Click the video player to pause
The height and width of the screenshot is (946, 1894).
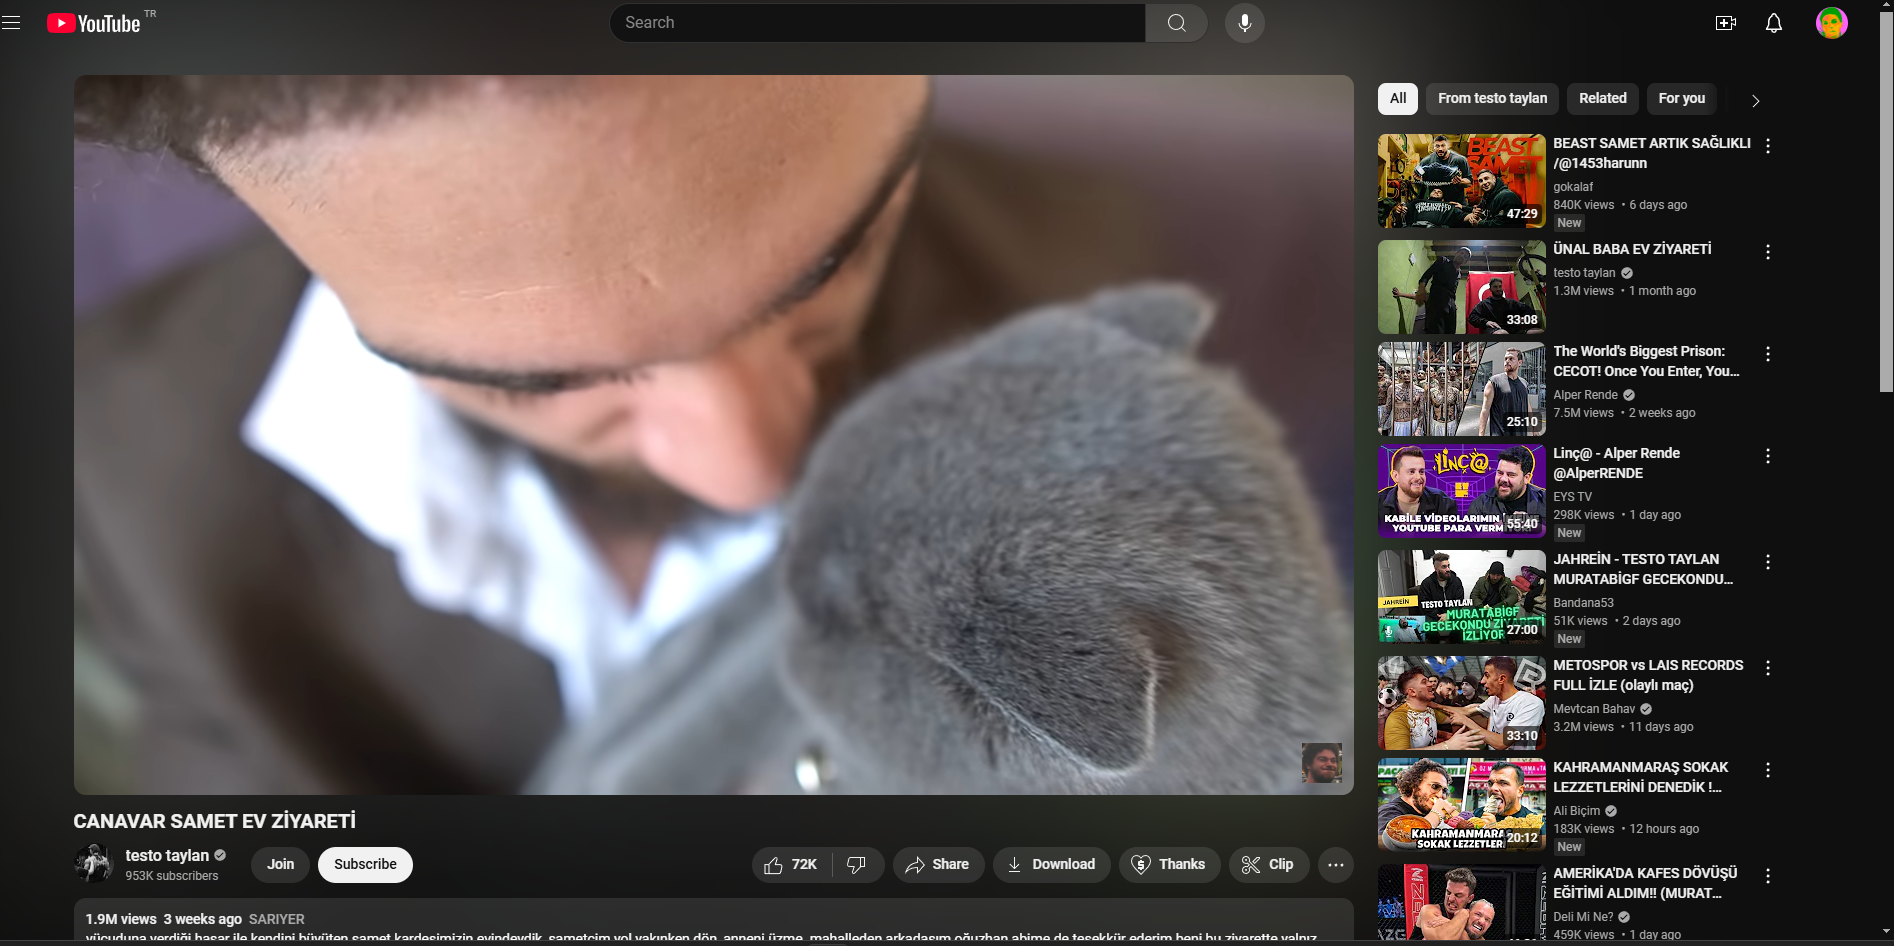(713, 435)
